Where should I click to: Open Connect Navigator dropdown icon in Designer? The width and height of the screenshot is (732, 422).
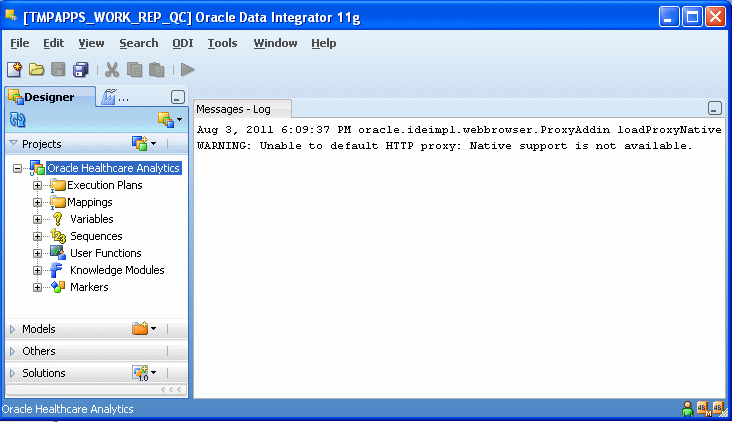169,120
